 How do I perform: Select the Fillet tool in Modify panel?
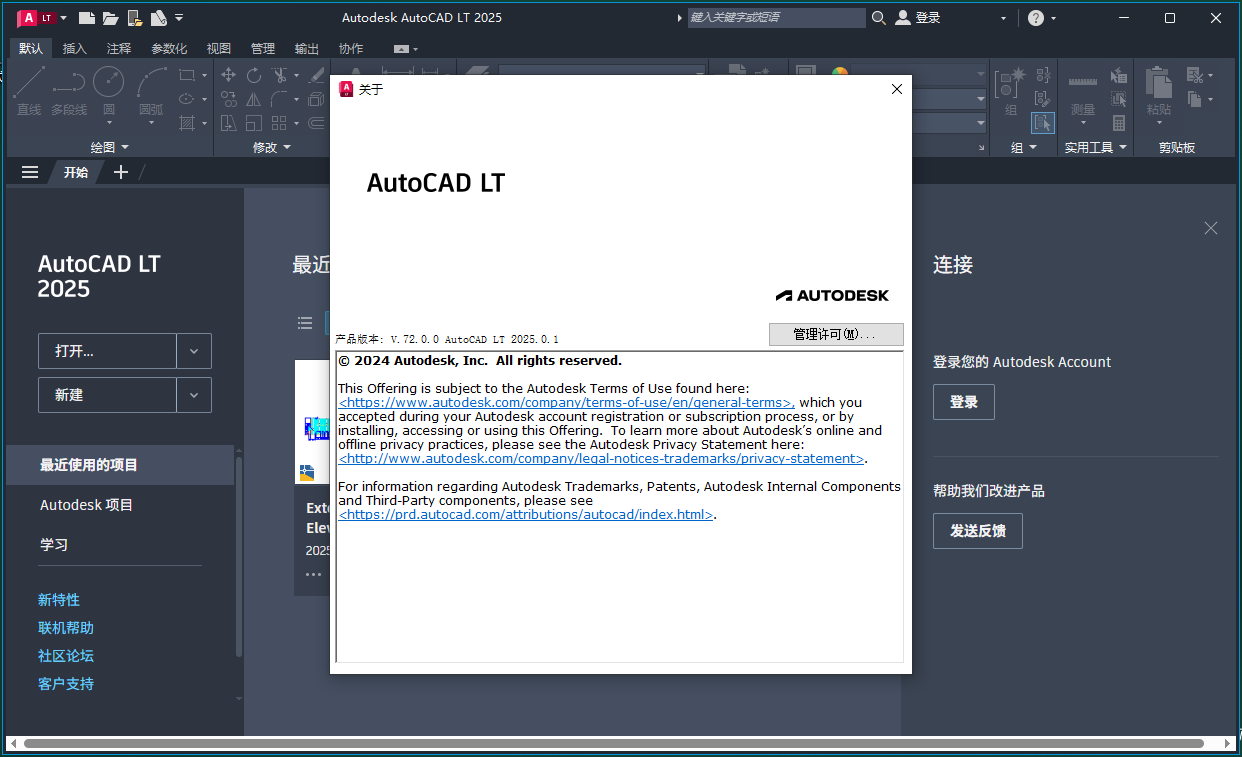(x=279, y=99)
